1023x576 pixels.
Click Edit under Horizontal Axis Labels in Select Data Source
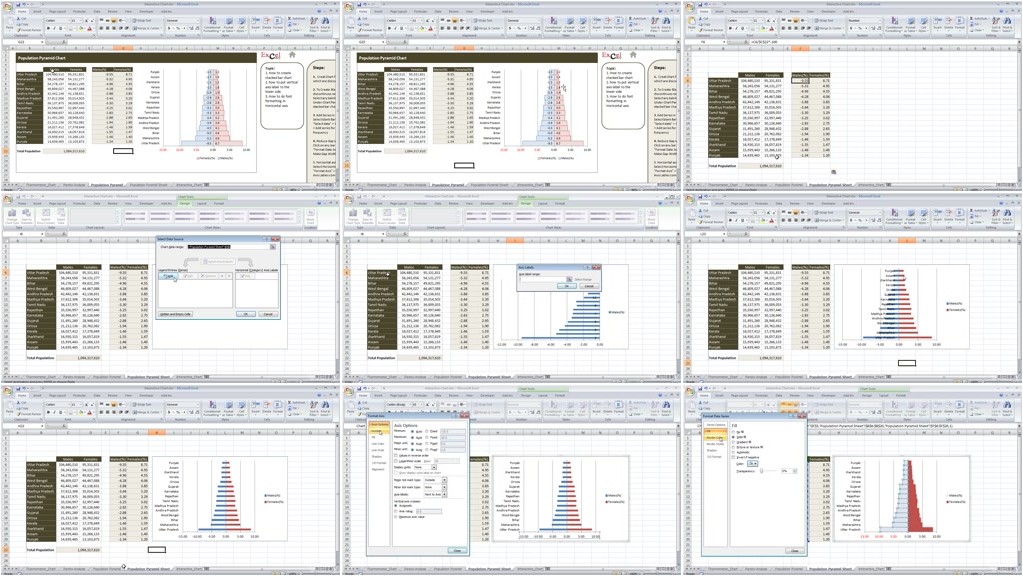[246, 276]
